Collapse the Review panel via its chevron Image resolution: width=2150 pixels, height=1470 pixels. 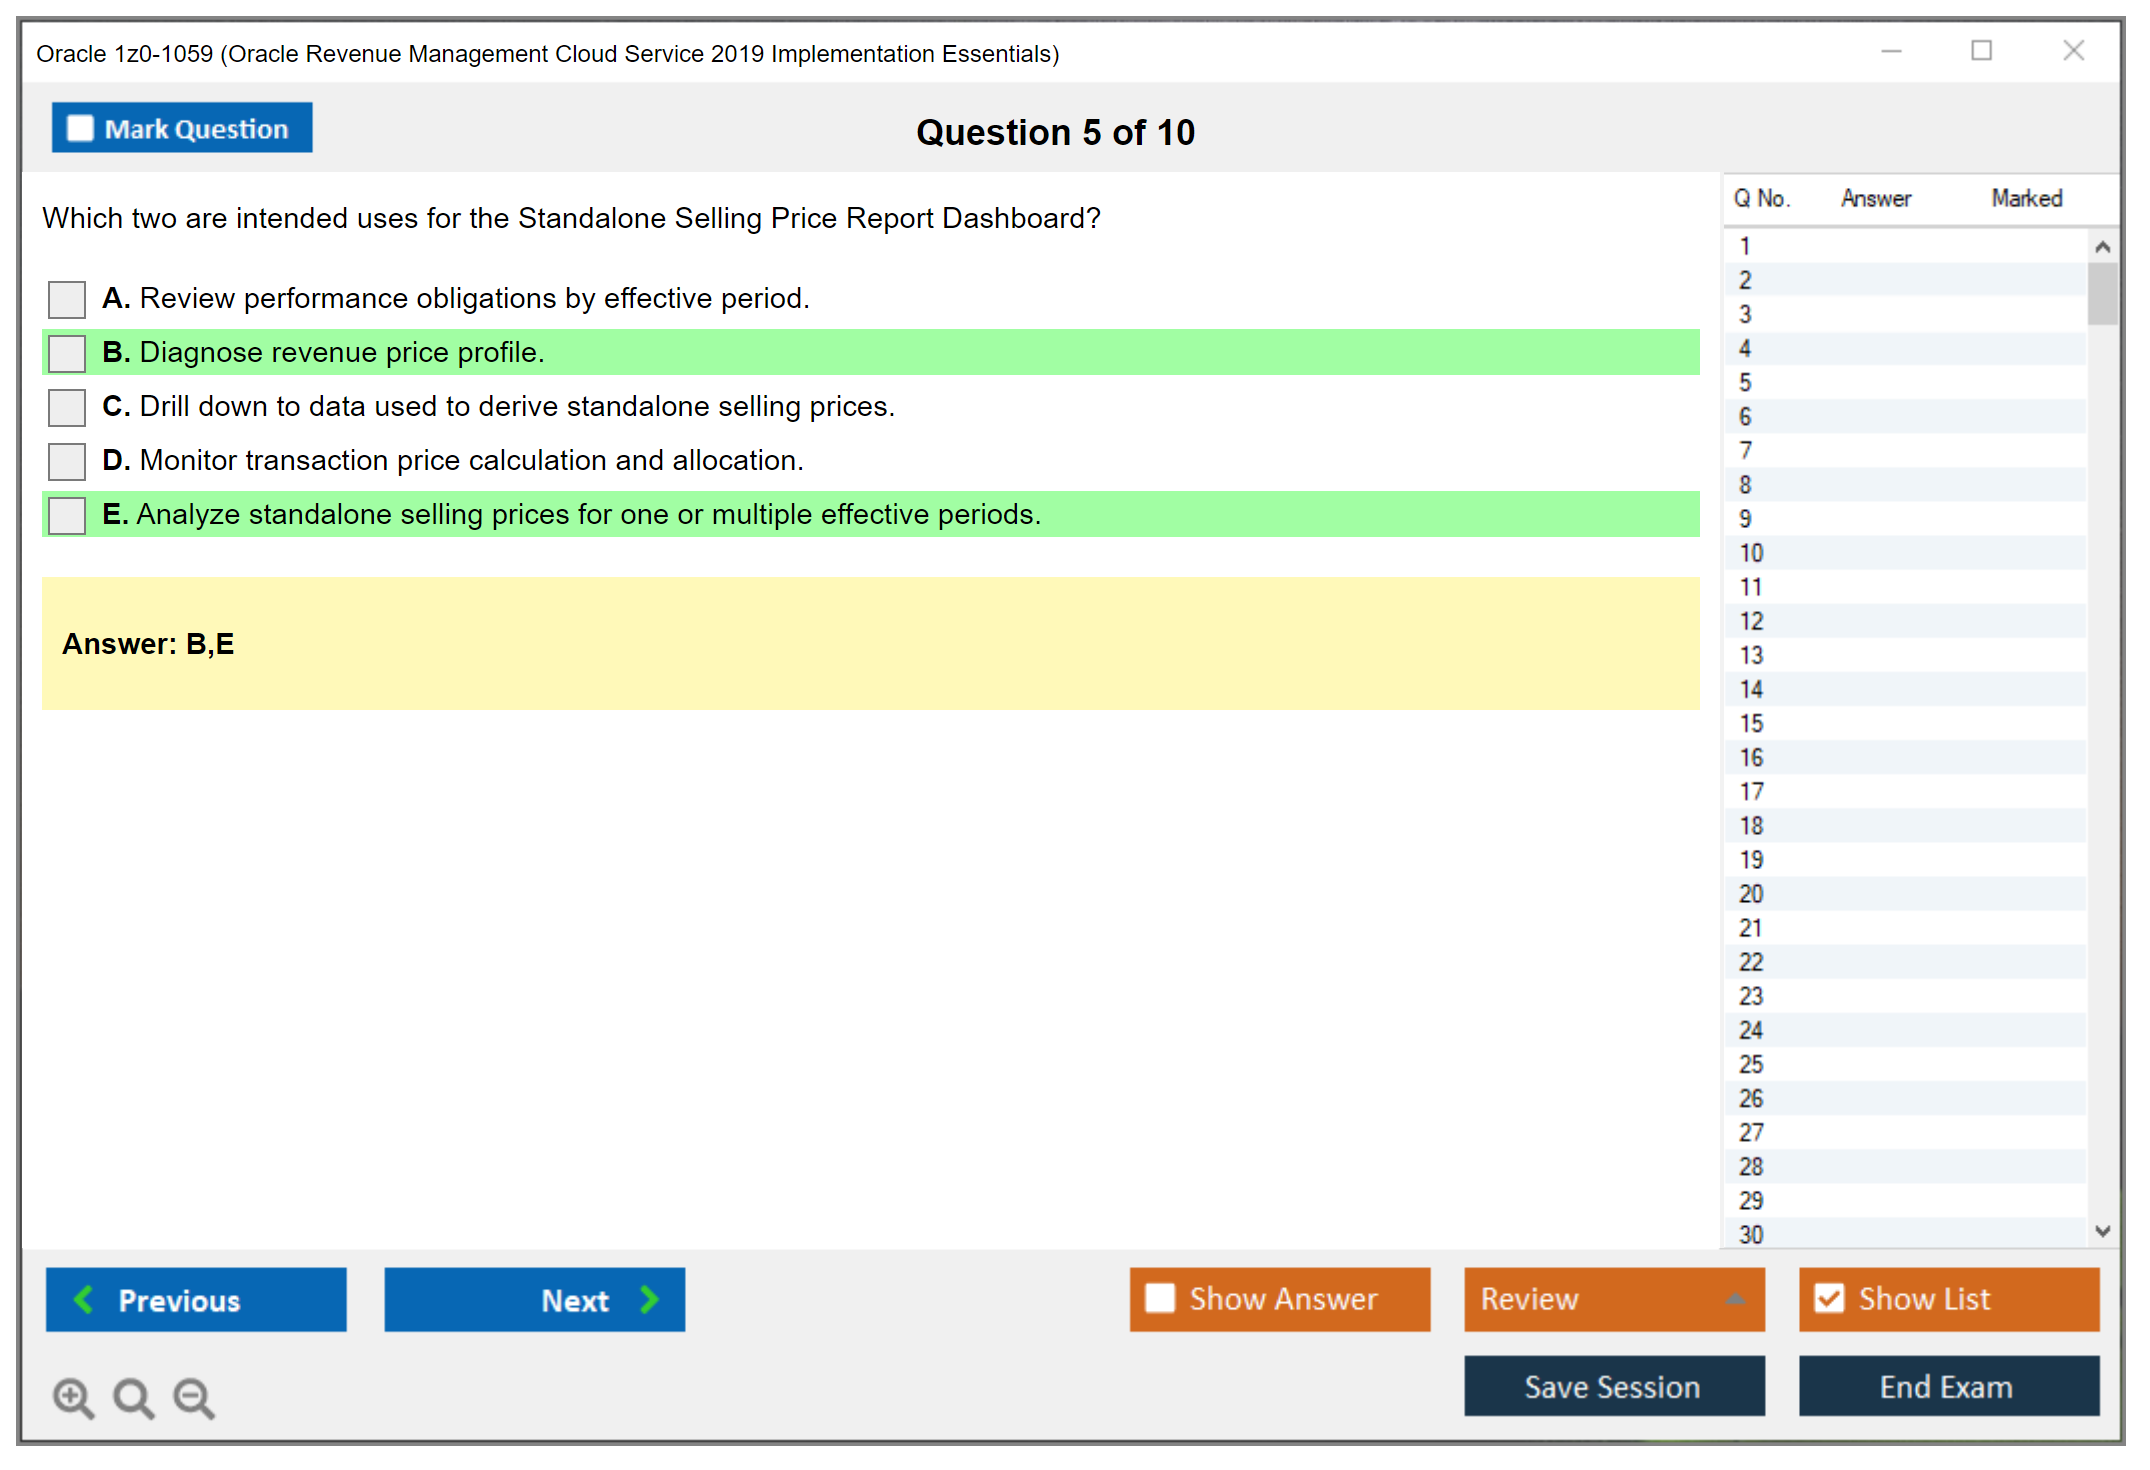point(1737,1299)
